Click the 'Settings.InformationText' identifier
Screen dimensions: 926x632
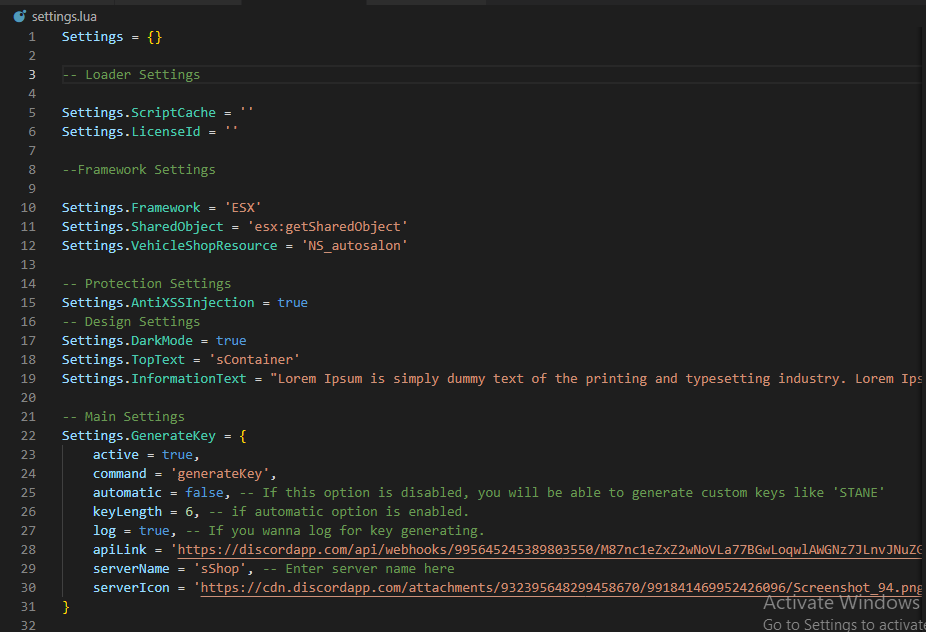coord(154,378)
